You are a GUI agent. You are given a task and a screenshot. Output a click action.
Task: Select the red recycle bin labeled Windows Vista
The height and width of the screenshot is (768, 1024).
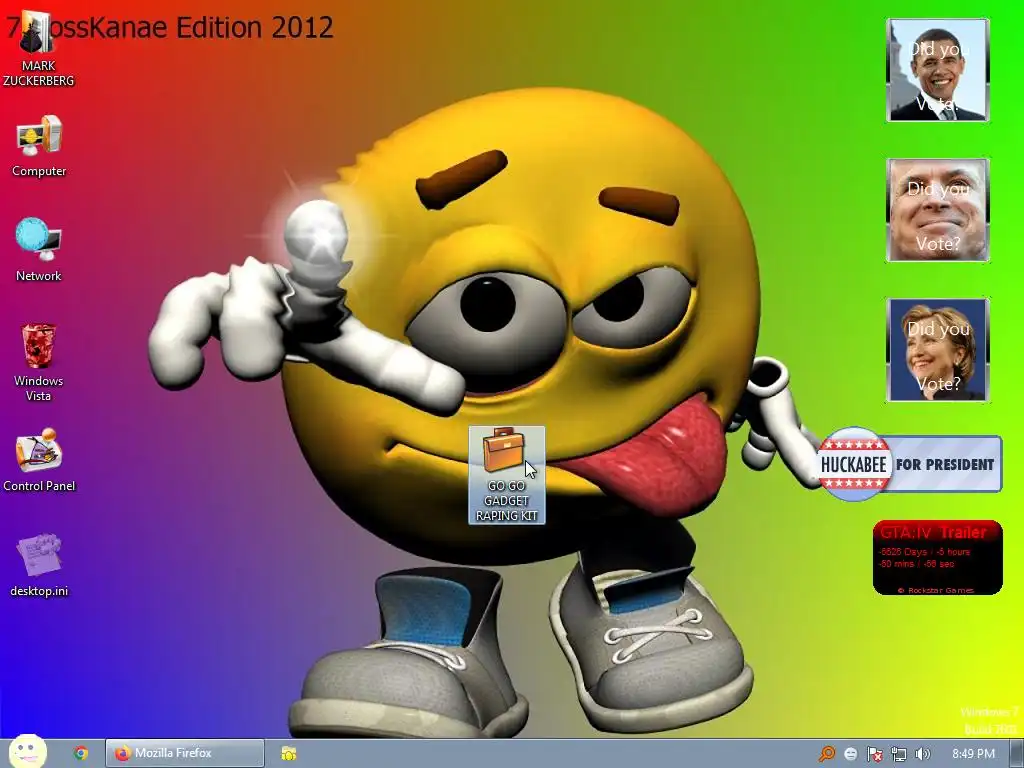(39, 362)
